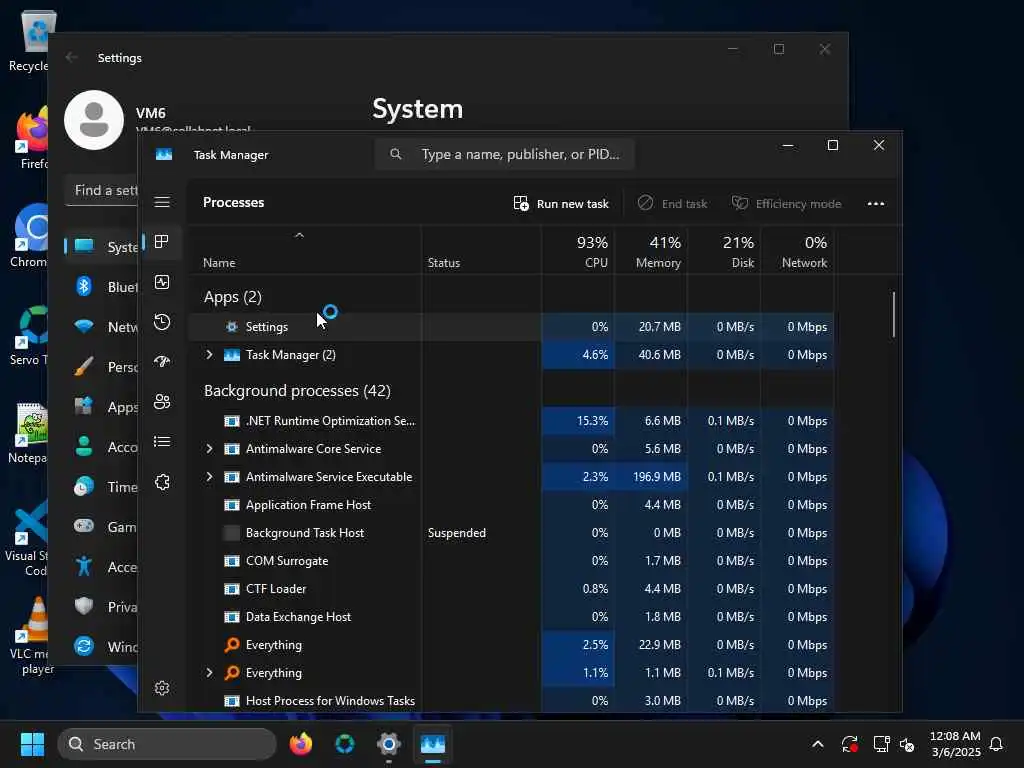The height and width of the screenshot is (768, 1024).
Task: Select the .NET Runtime Optimization Service row
Action: (x=511, y=421)
